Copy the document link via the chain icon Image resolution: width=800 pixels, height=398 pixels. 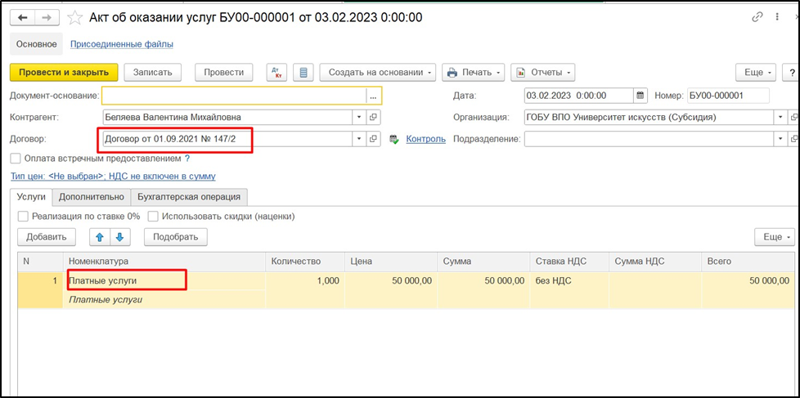[757, 17]
